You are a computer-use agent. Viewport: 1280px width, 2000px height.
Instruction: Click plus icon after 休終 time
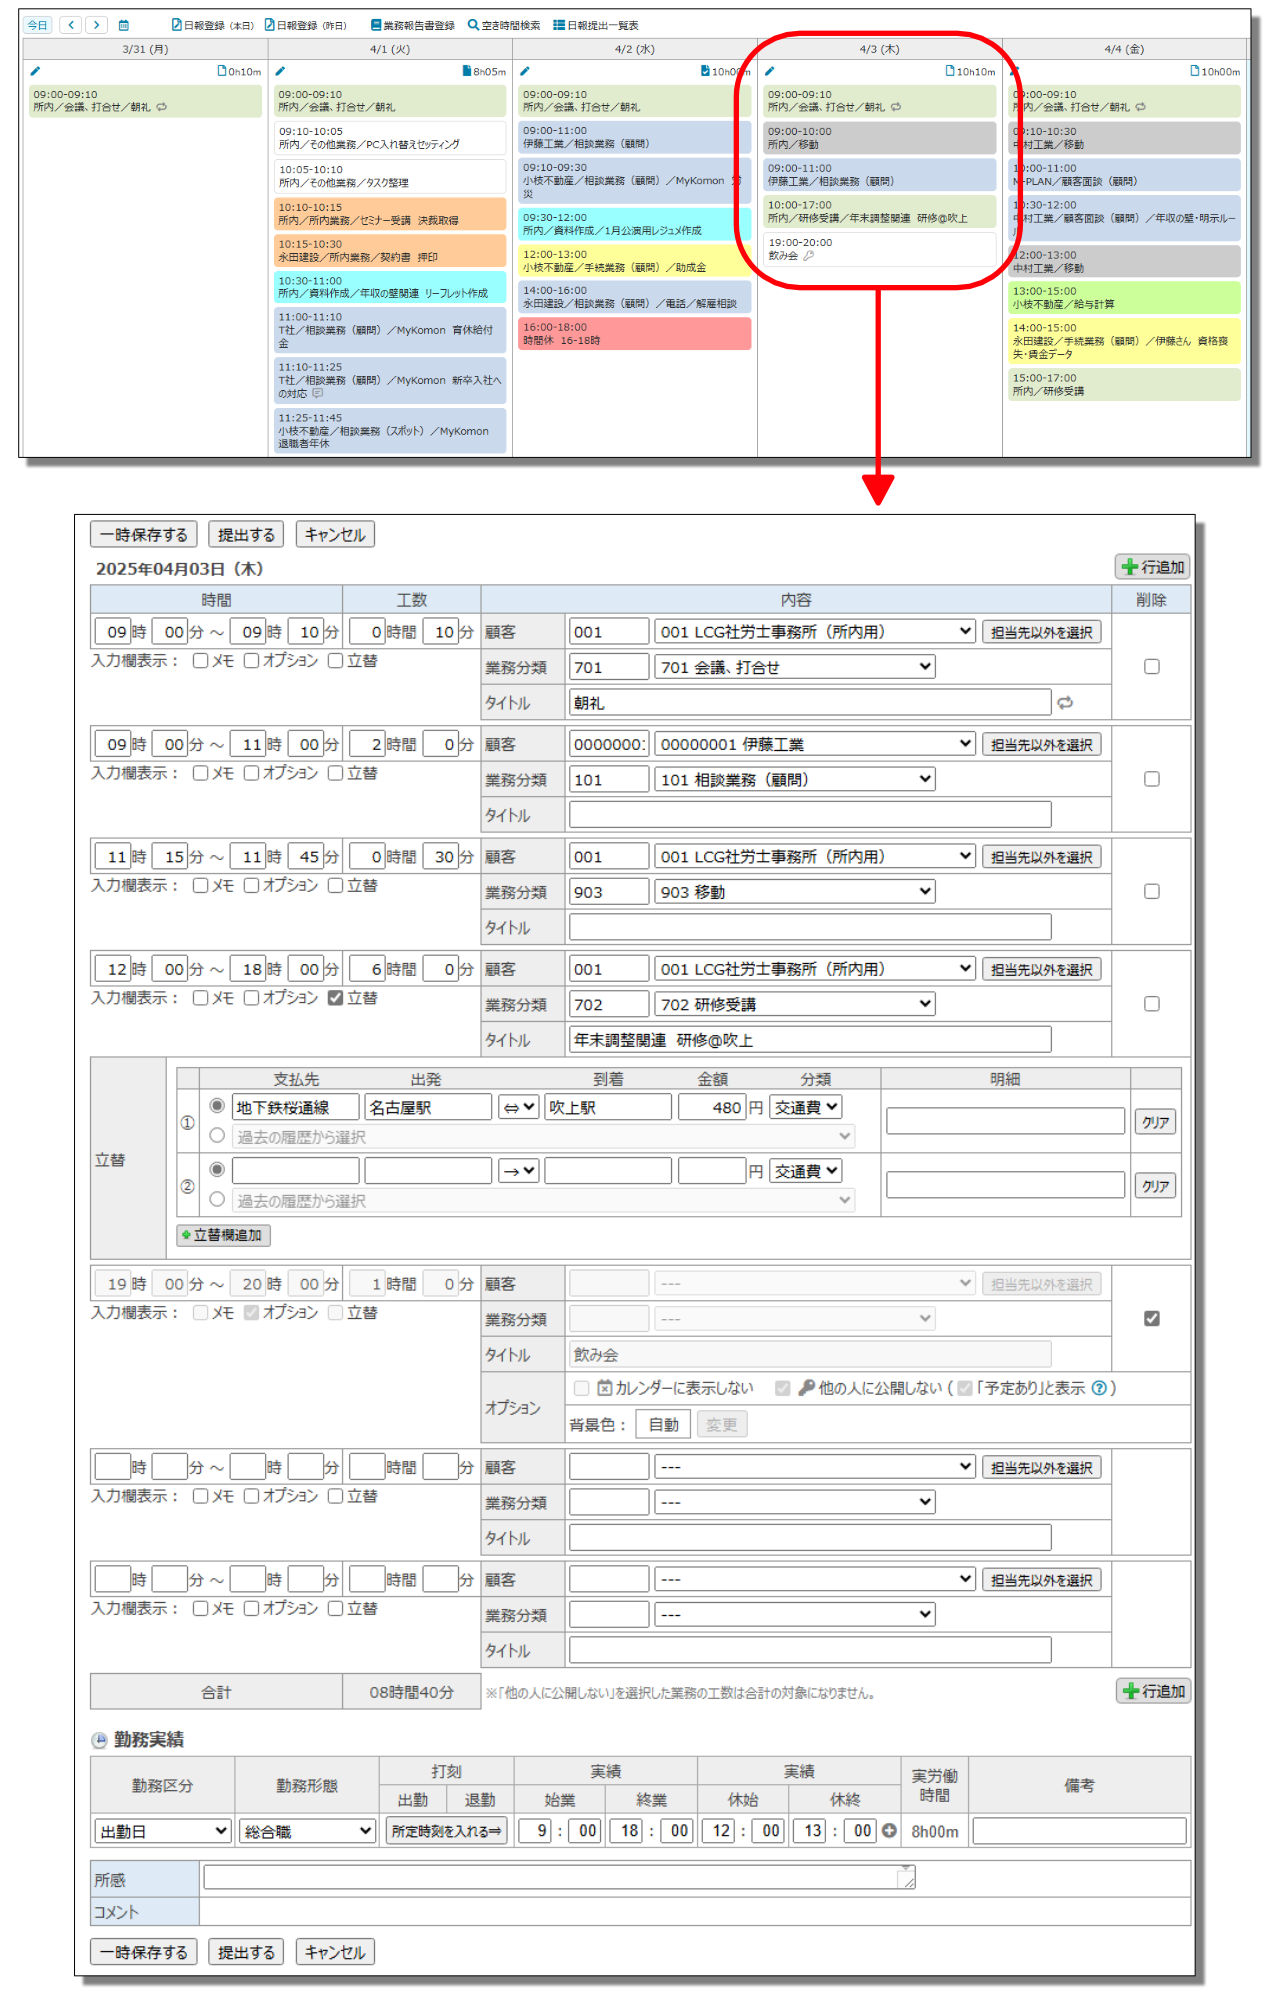point(889,1831)
